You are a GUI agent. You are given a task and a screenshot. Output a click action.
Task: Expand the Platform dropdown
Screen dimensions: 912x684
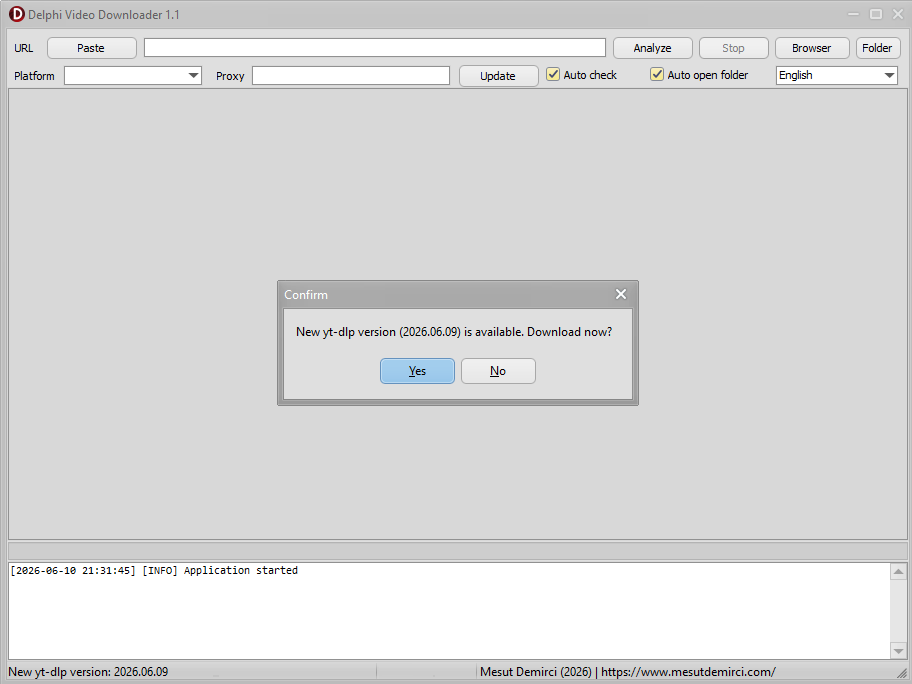tap(193, 76)
